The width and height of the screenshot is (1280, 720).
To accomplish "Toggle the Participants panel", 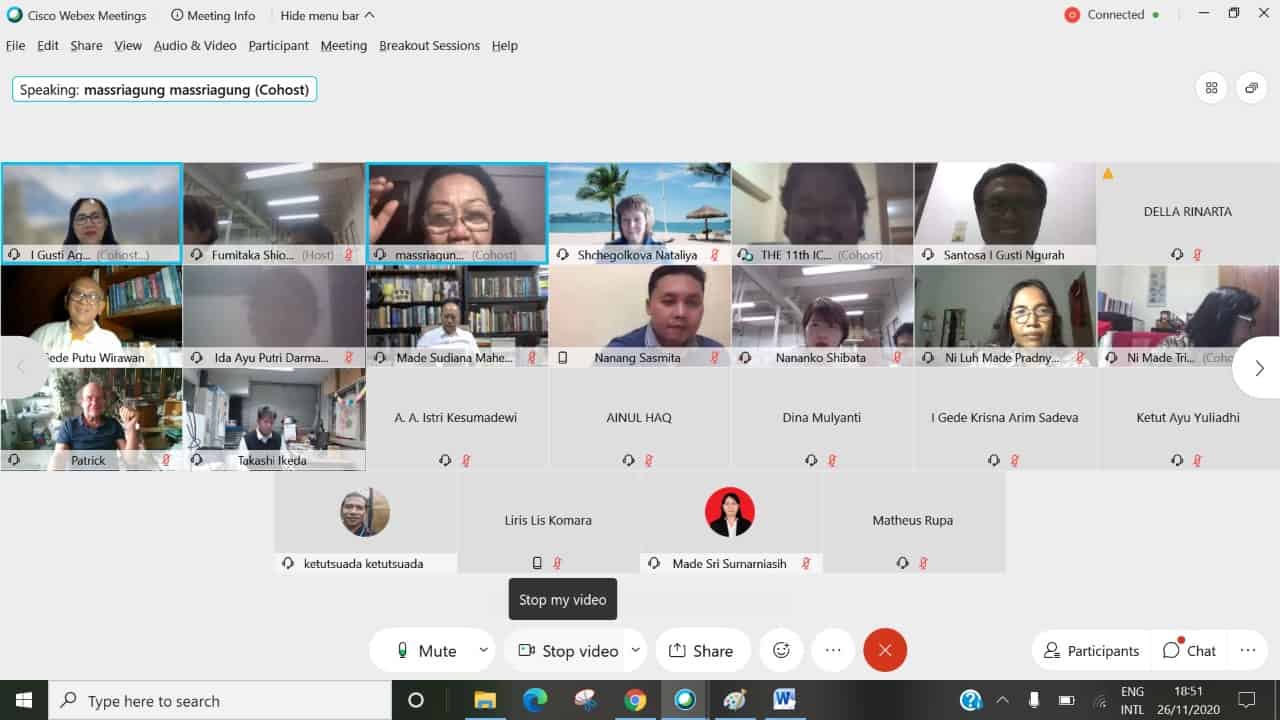I will (1091, 650).
